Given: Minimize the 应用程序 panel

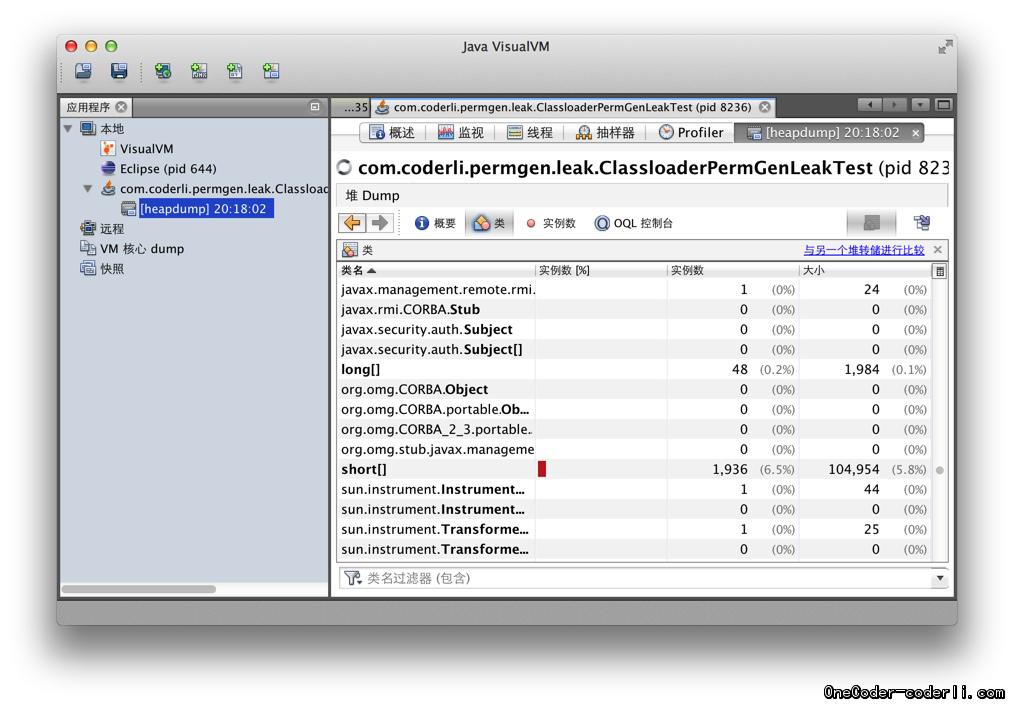Looking at the screenshot, I should coord(315,107).
